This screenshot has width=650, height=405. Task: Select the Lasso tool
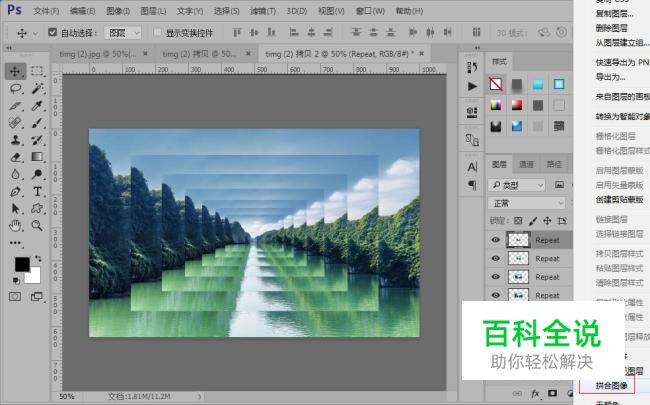tap(16, 88)
